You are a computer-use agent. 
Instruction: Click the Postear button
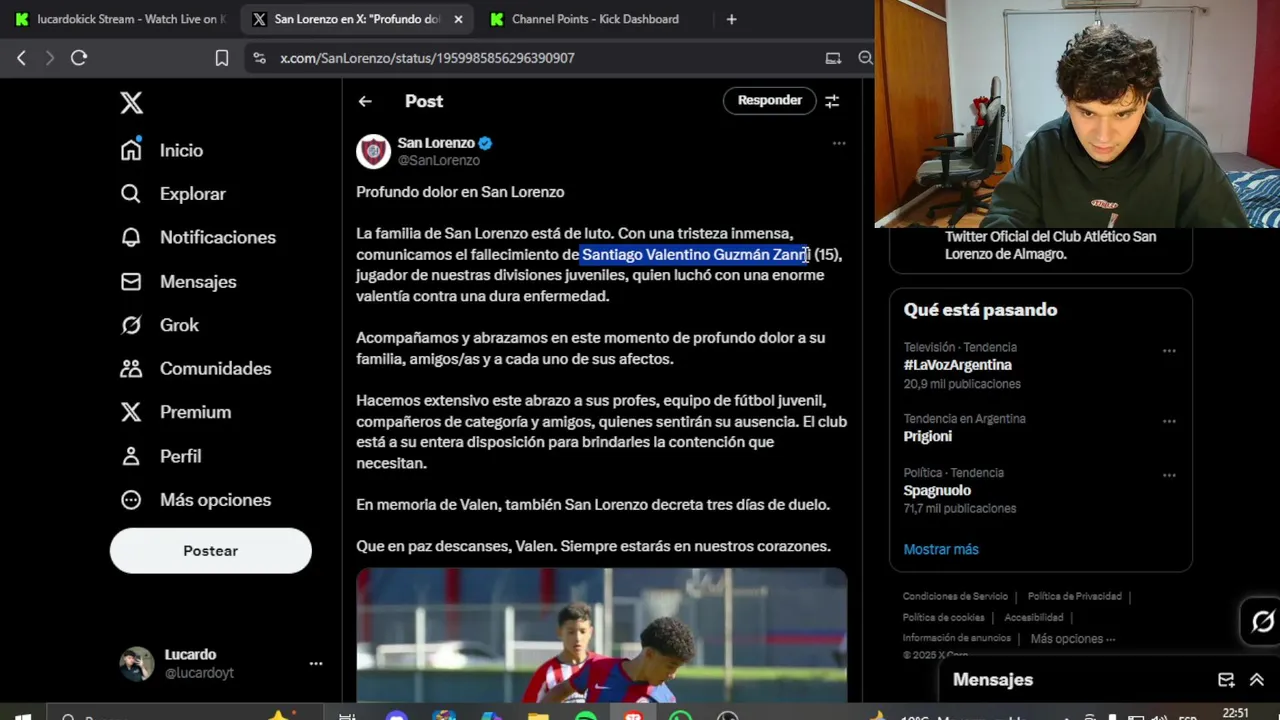tap(211, 551)
